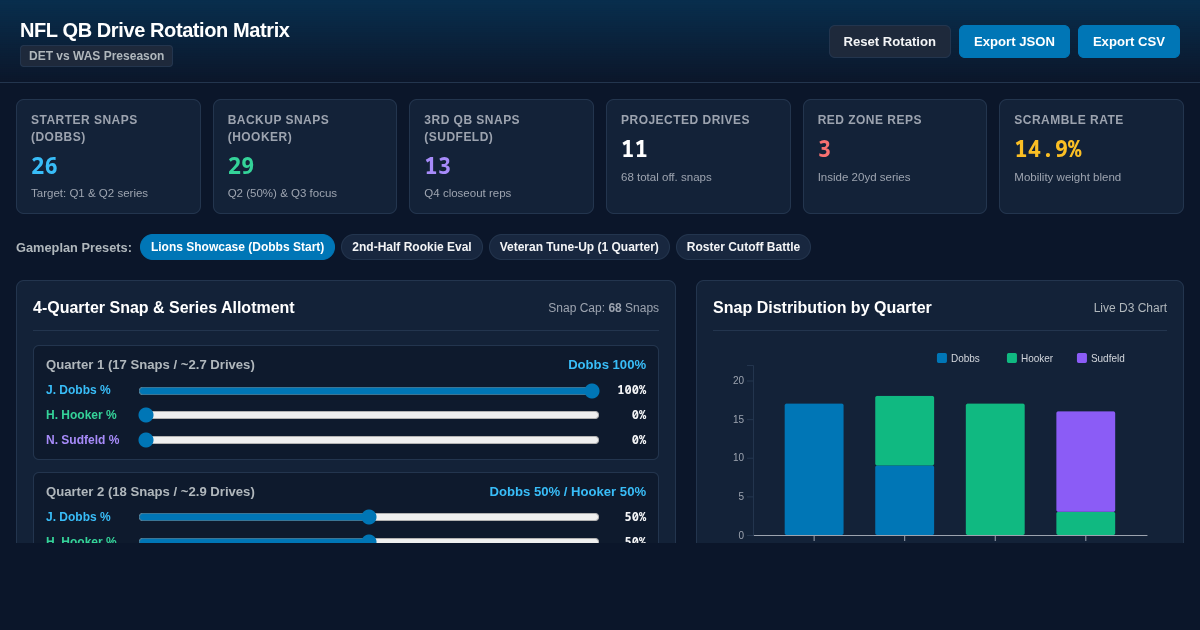Click the second quarter Dobbs blue segment
Image resolution: width=1200 pixels, height=630 pixels.
click(x=905, y=500)
